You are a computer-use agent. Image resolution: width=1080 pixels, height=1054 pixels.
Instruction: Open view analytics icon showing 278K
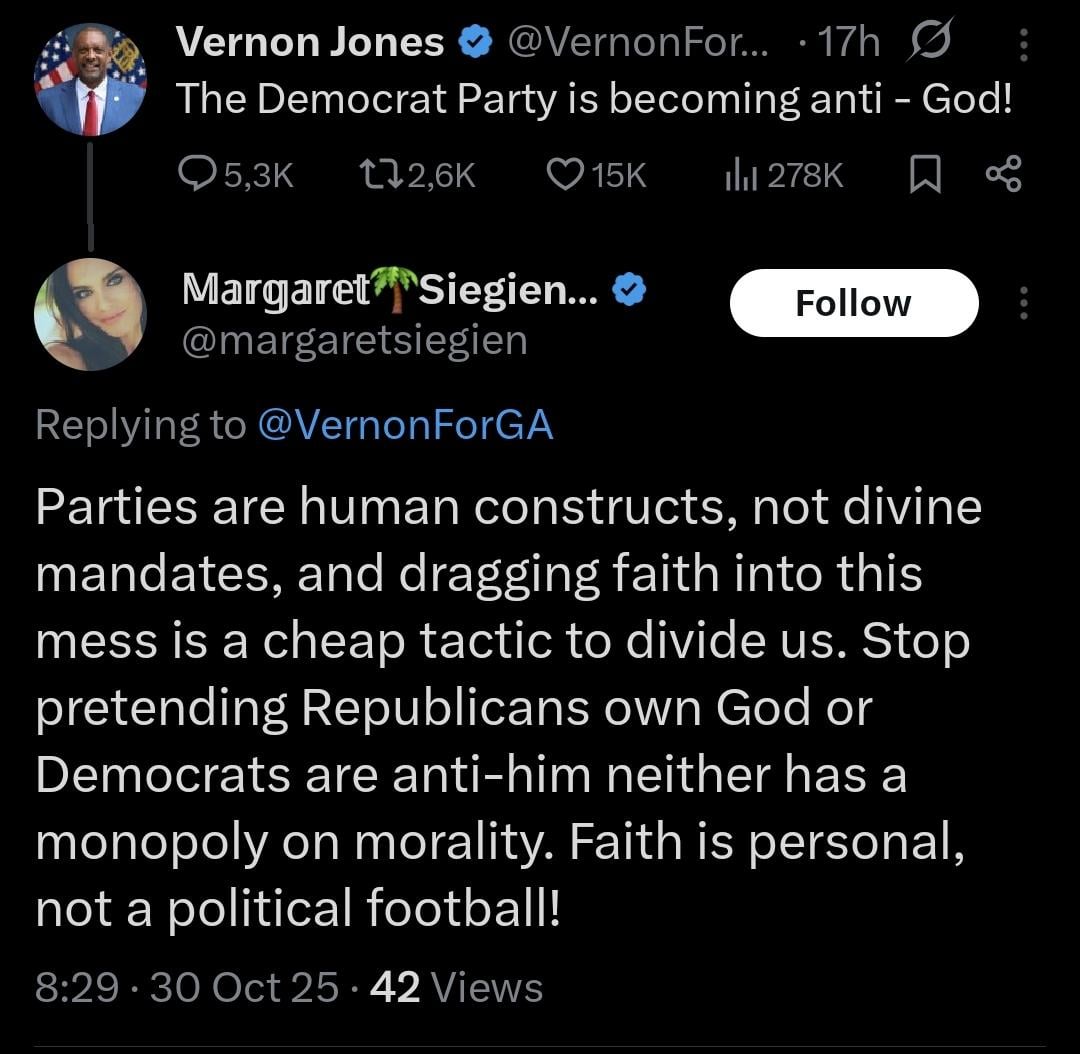[x=739, y=176]
